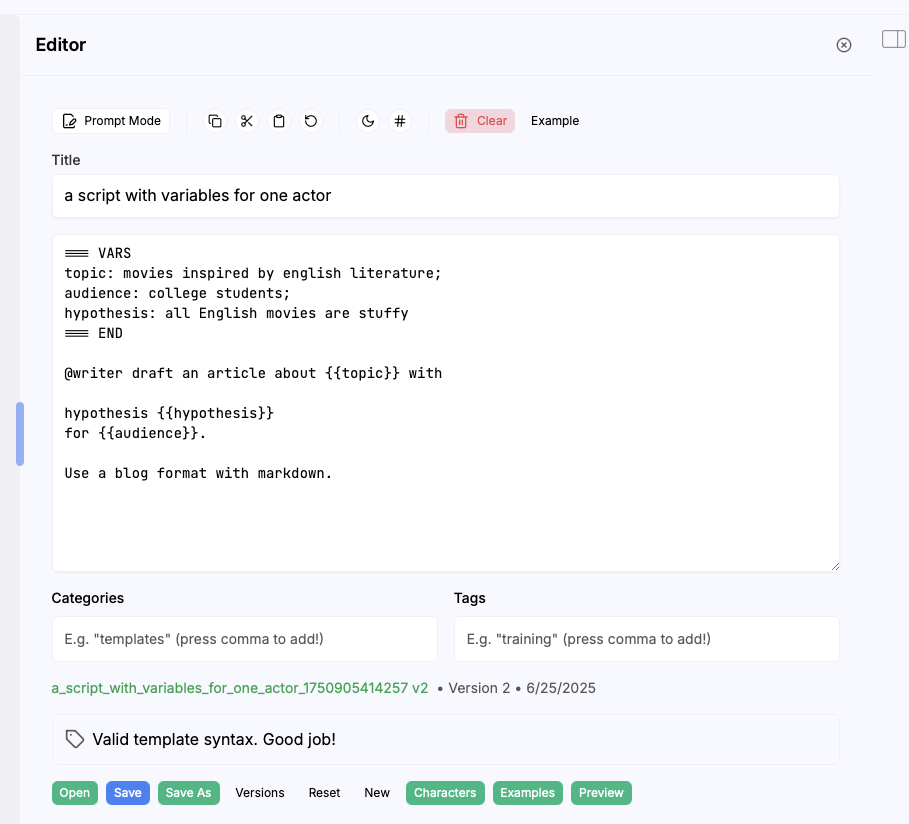Copy the script using the copy icon
This screenshot has height=824, width=909.
click(x=215, y=120)
